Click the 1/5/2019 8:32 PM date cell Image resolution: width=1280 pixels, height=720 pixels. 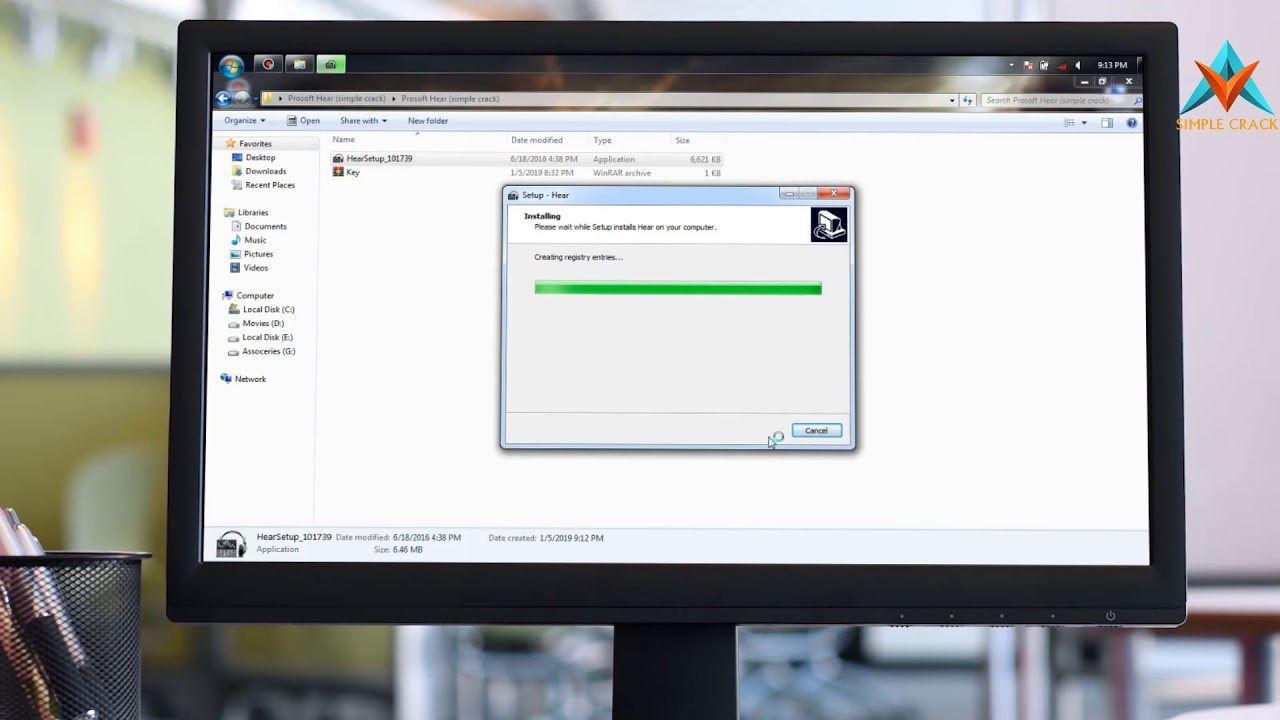click(x=541, y=173)
